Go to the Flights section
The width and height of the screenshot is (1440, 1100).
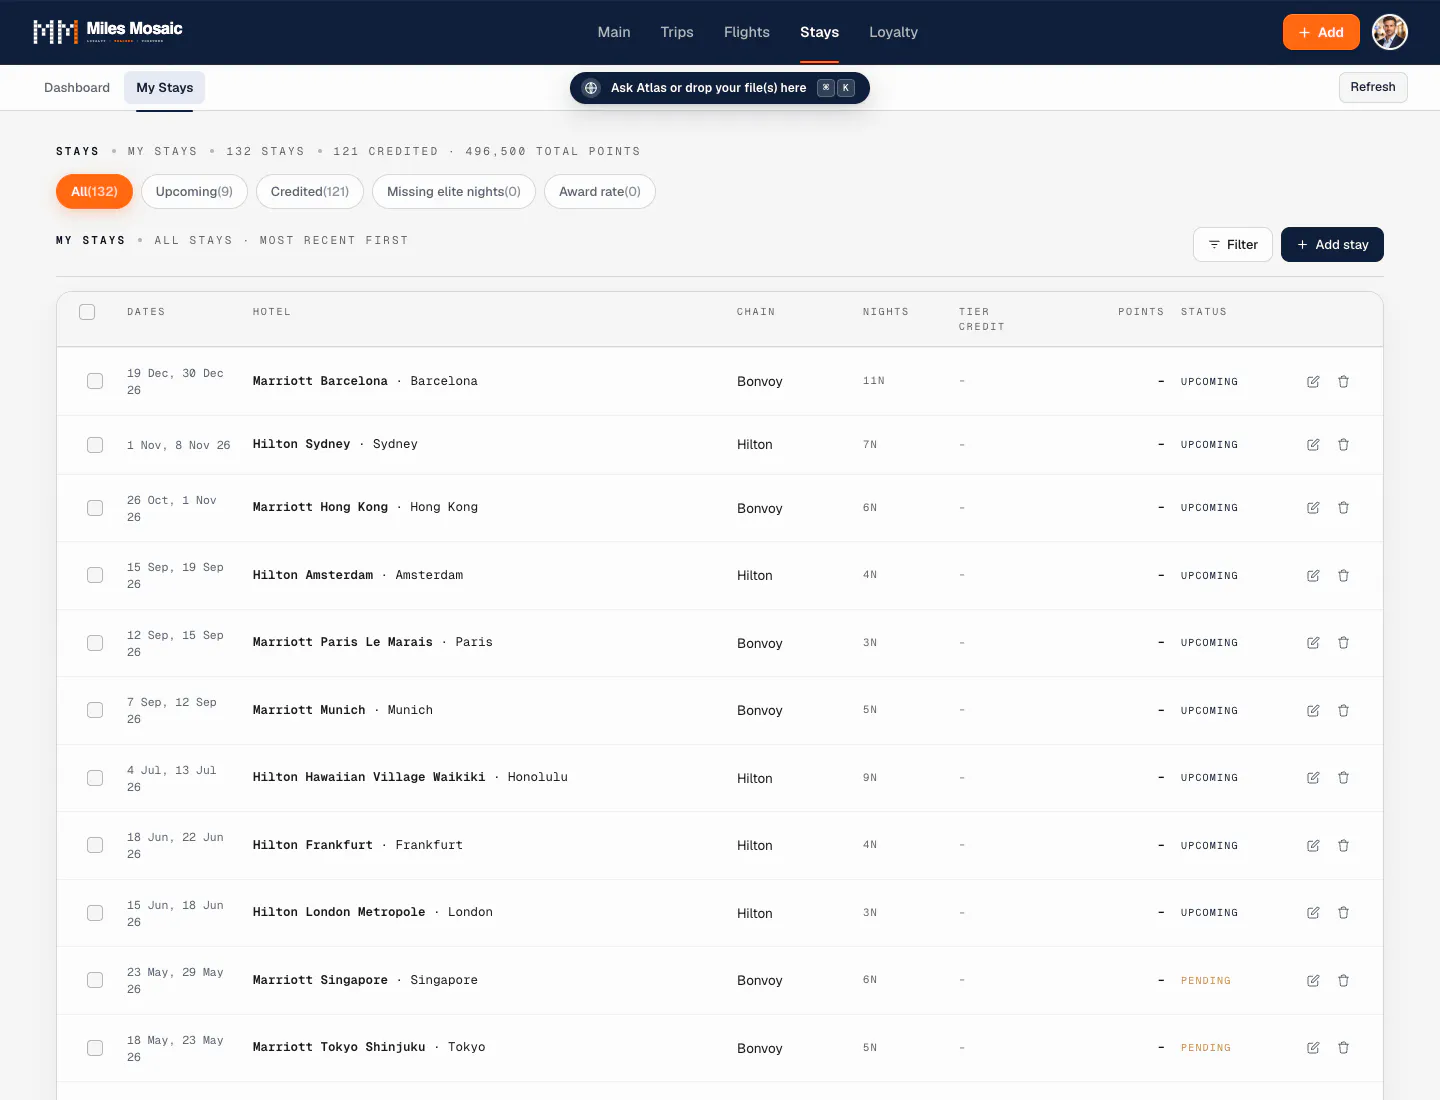point(747,32)
